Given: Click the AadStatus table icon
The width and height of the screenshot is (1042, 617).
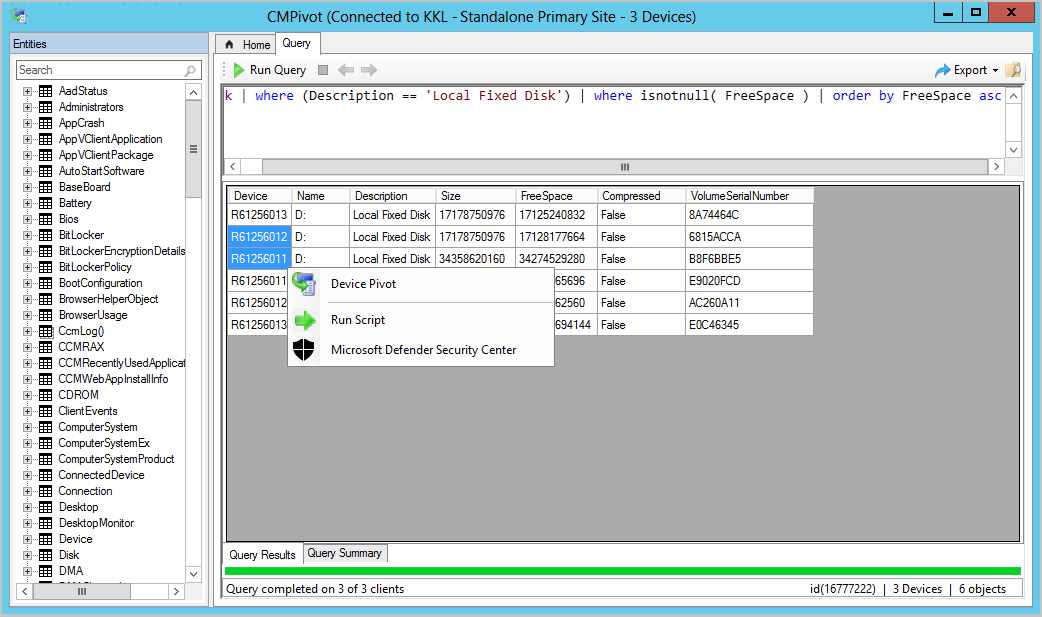Looking at the screenshot, I should [45, 91].
